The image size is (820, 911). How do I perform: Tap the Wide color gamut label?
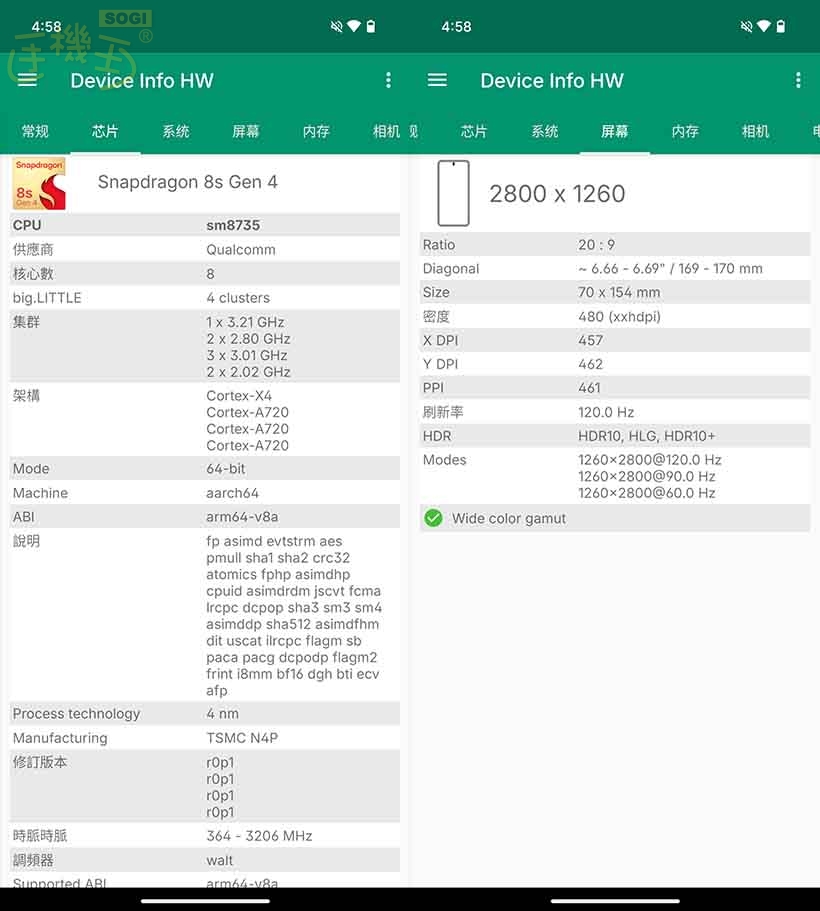[x=509, y=518]
